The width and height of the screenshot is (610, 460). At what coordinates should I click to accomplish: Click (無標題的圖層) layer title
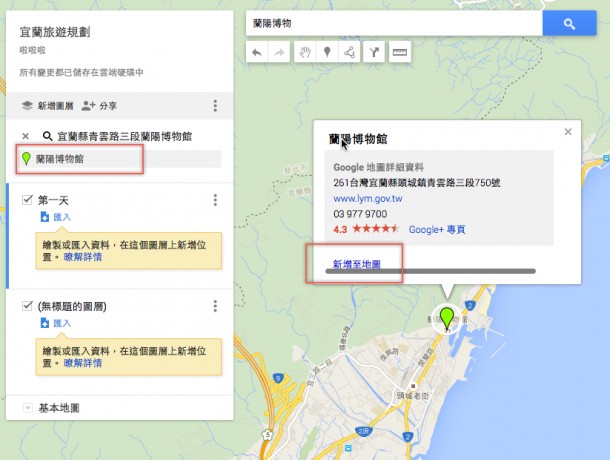tap(72, 306)
